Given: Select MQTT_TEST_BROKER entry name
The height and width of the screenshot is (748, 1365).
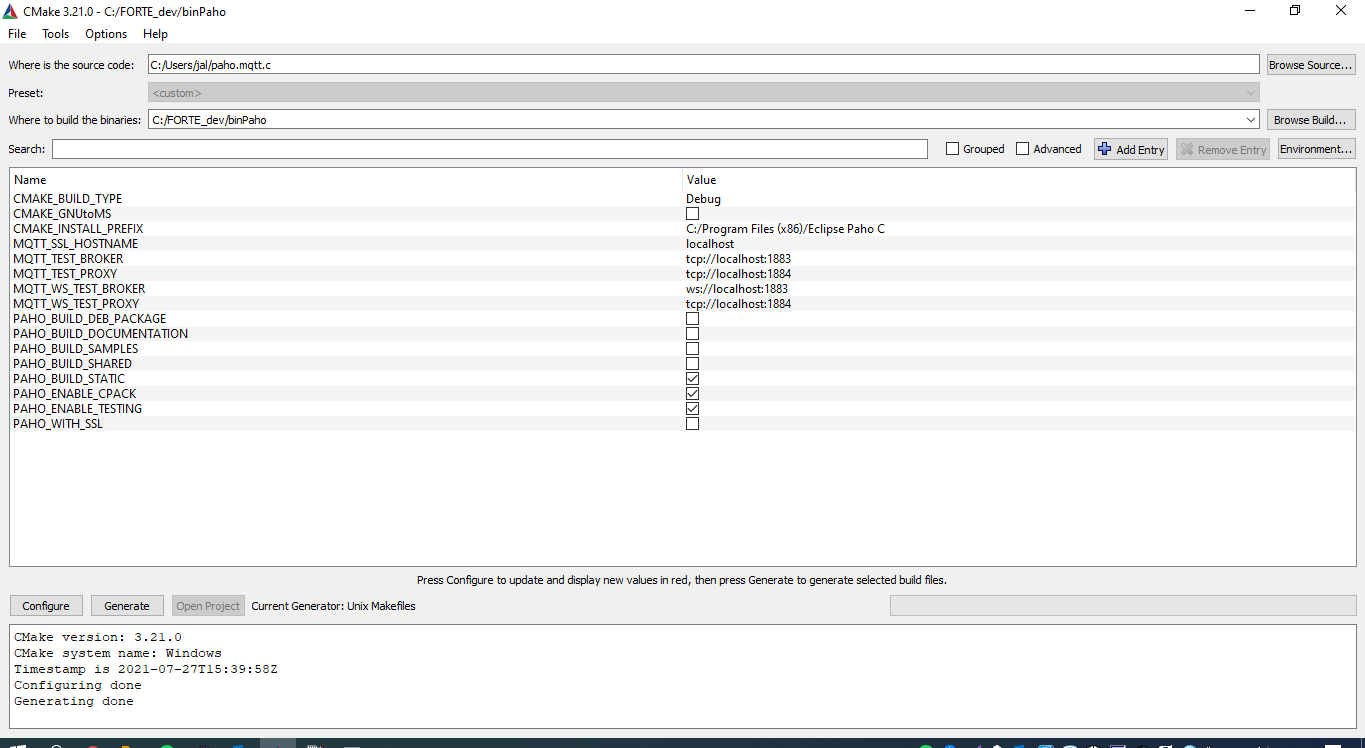Looking at the screenshot, I should pyautogui.click(x=68, y=259).
